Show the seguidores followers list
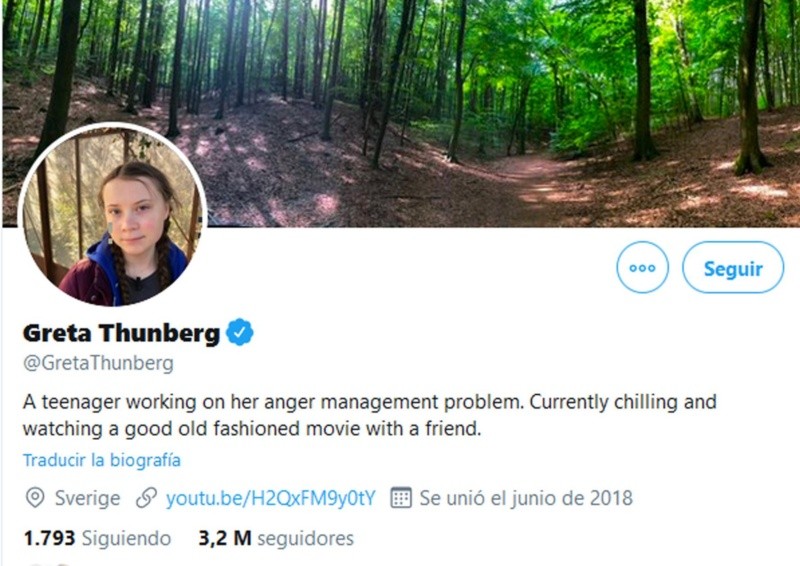Viewport: 800px width, 566px height. (x=305, y=538)
